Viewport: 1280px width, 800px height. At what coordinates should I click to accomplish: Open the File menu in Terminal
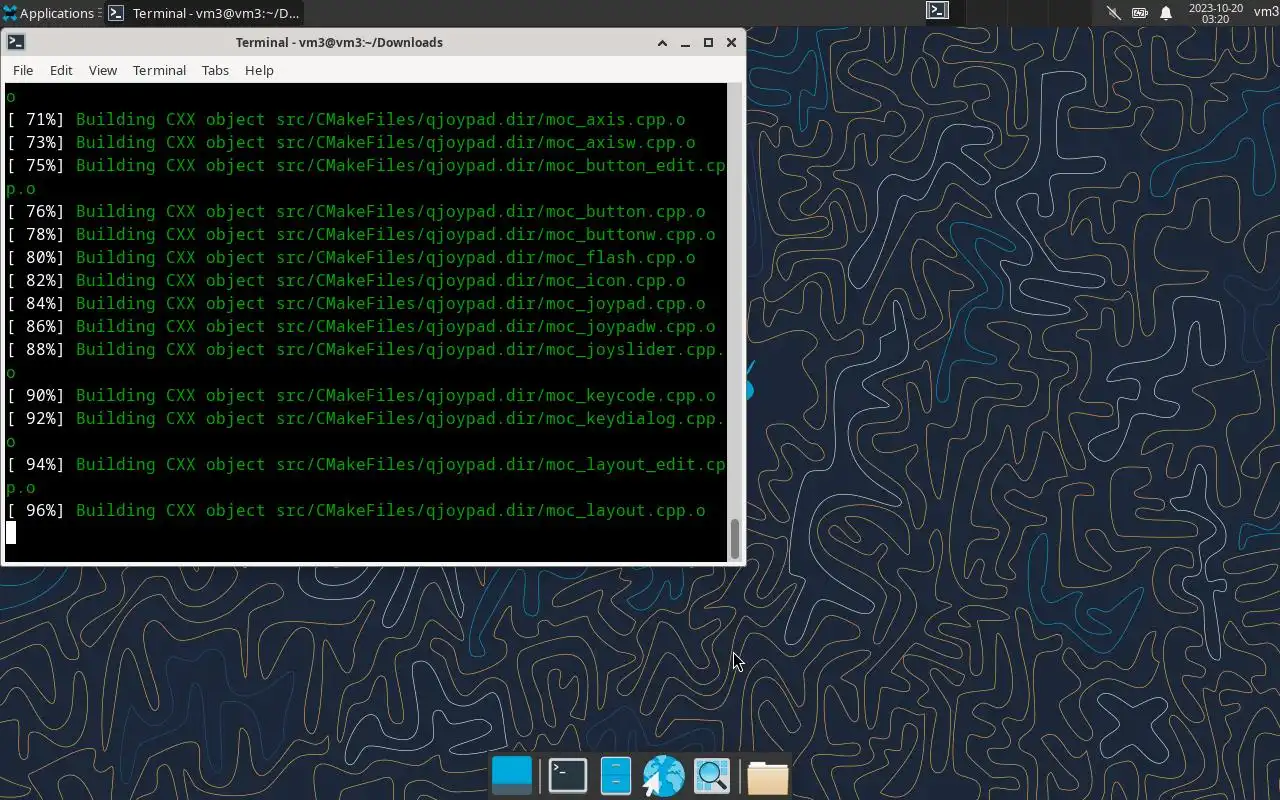click(23, 70)
